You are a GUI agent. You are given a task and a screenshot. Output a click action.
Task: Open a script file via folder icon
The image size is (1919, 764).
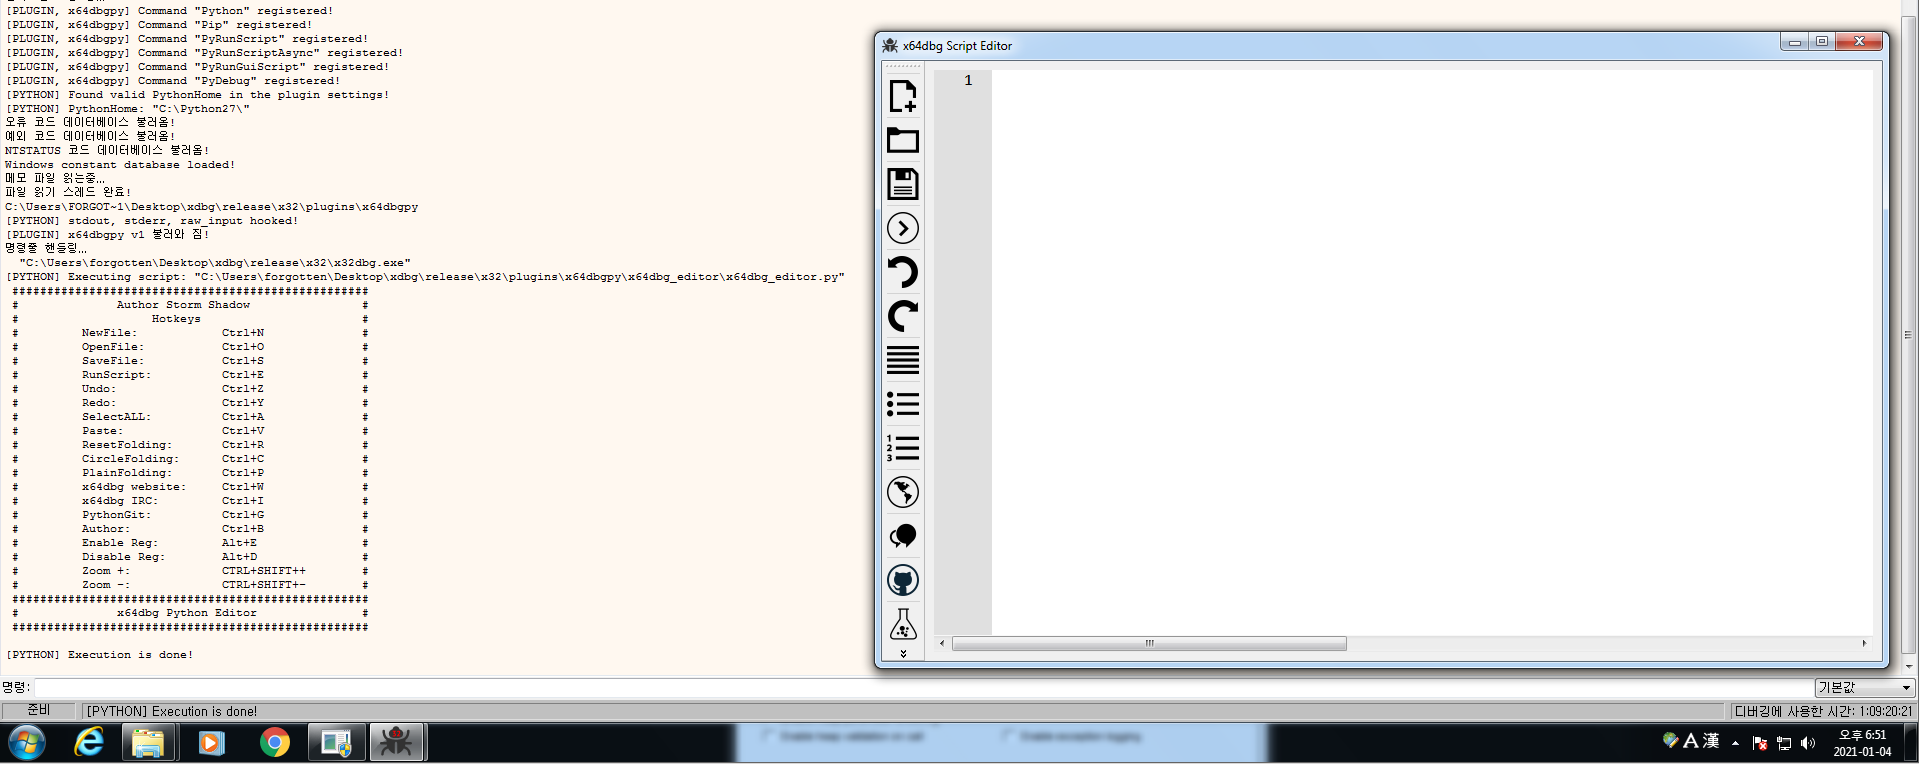(x=903, y=140)
